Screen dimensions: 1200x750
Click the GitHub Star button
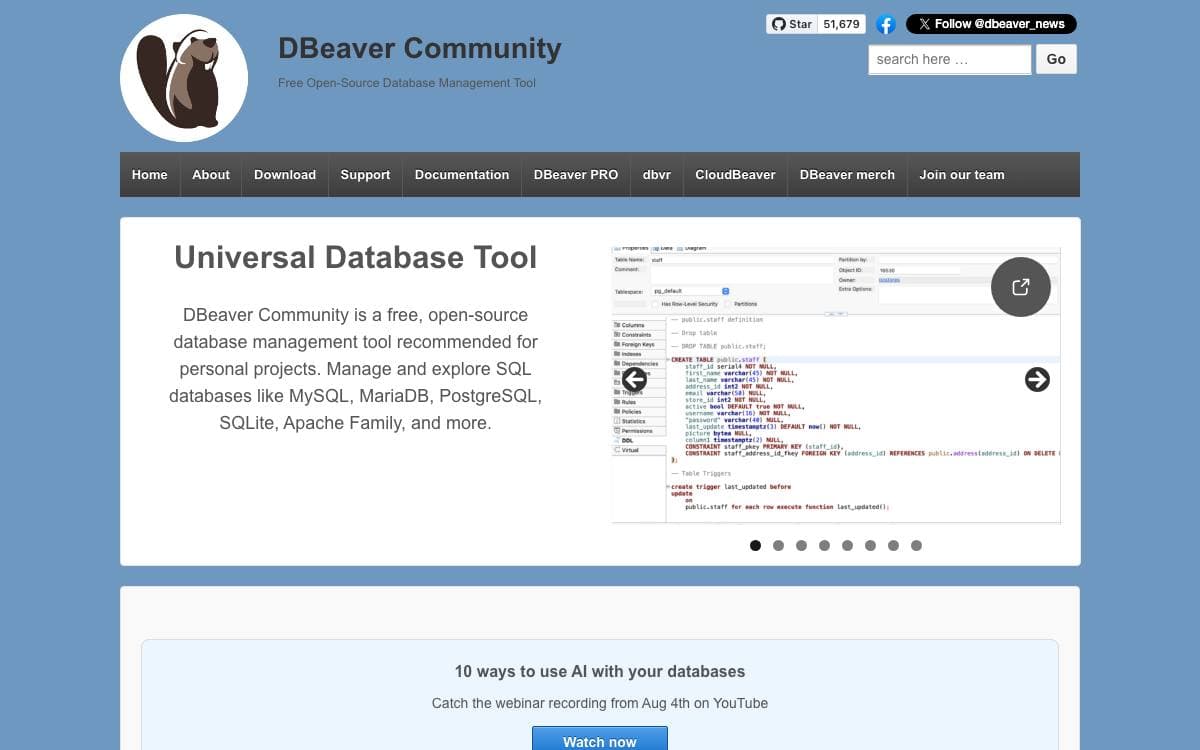point(792,24)
